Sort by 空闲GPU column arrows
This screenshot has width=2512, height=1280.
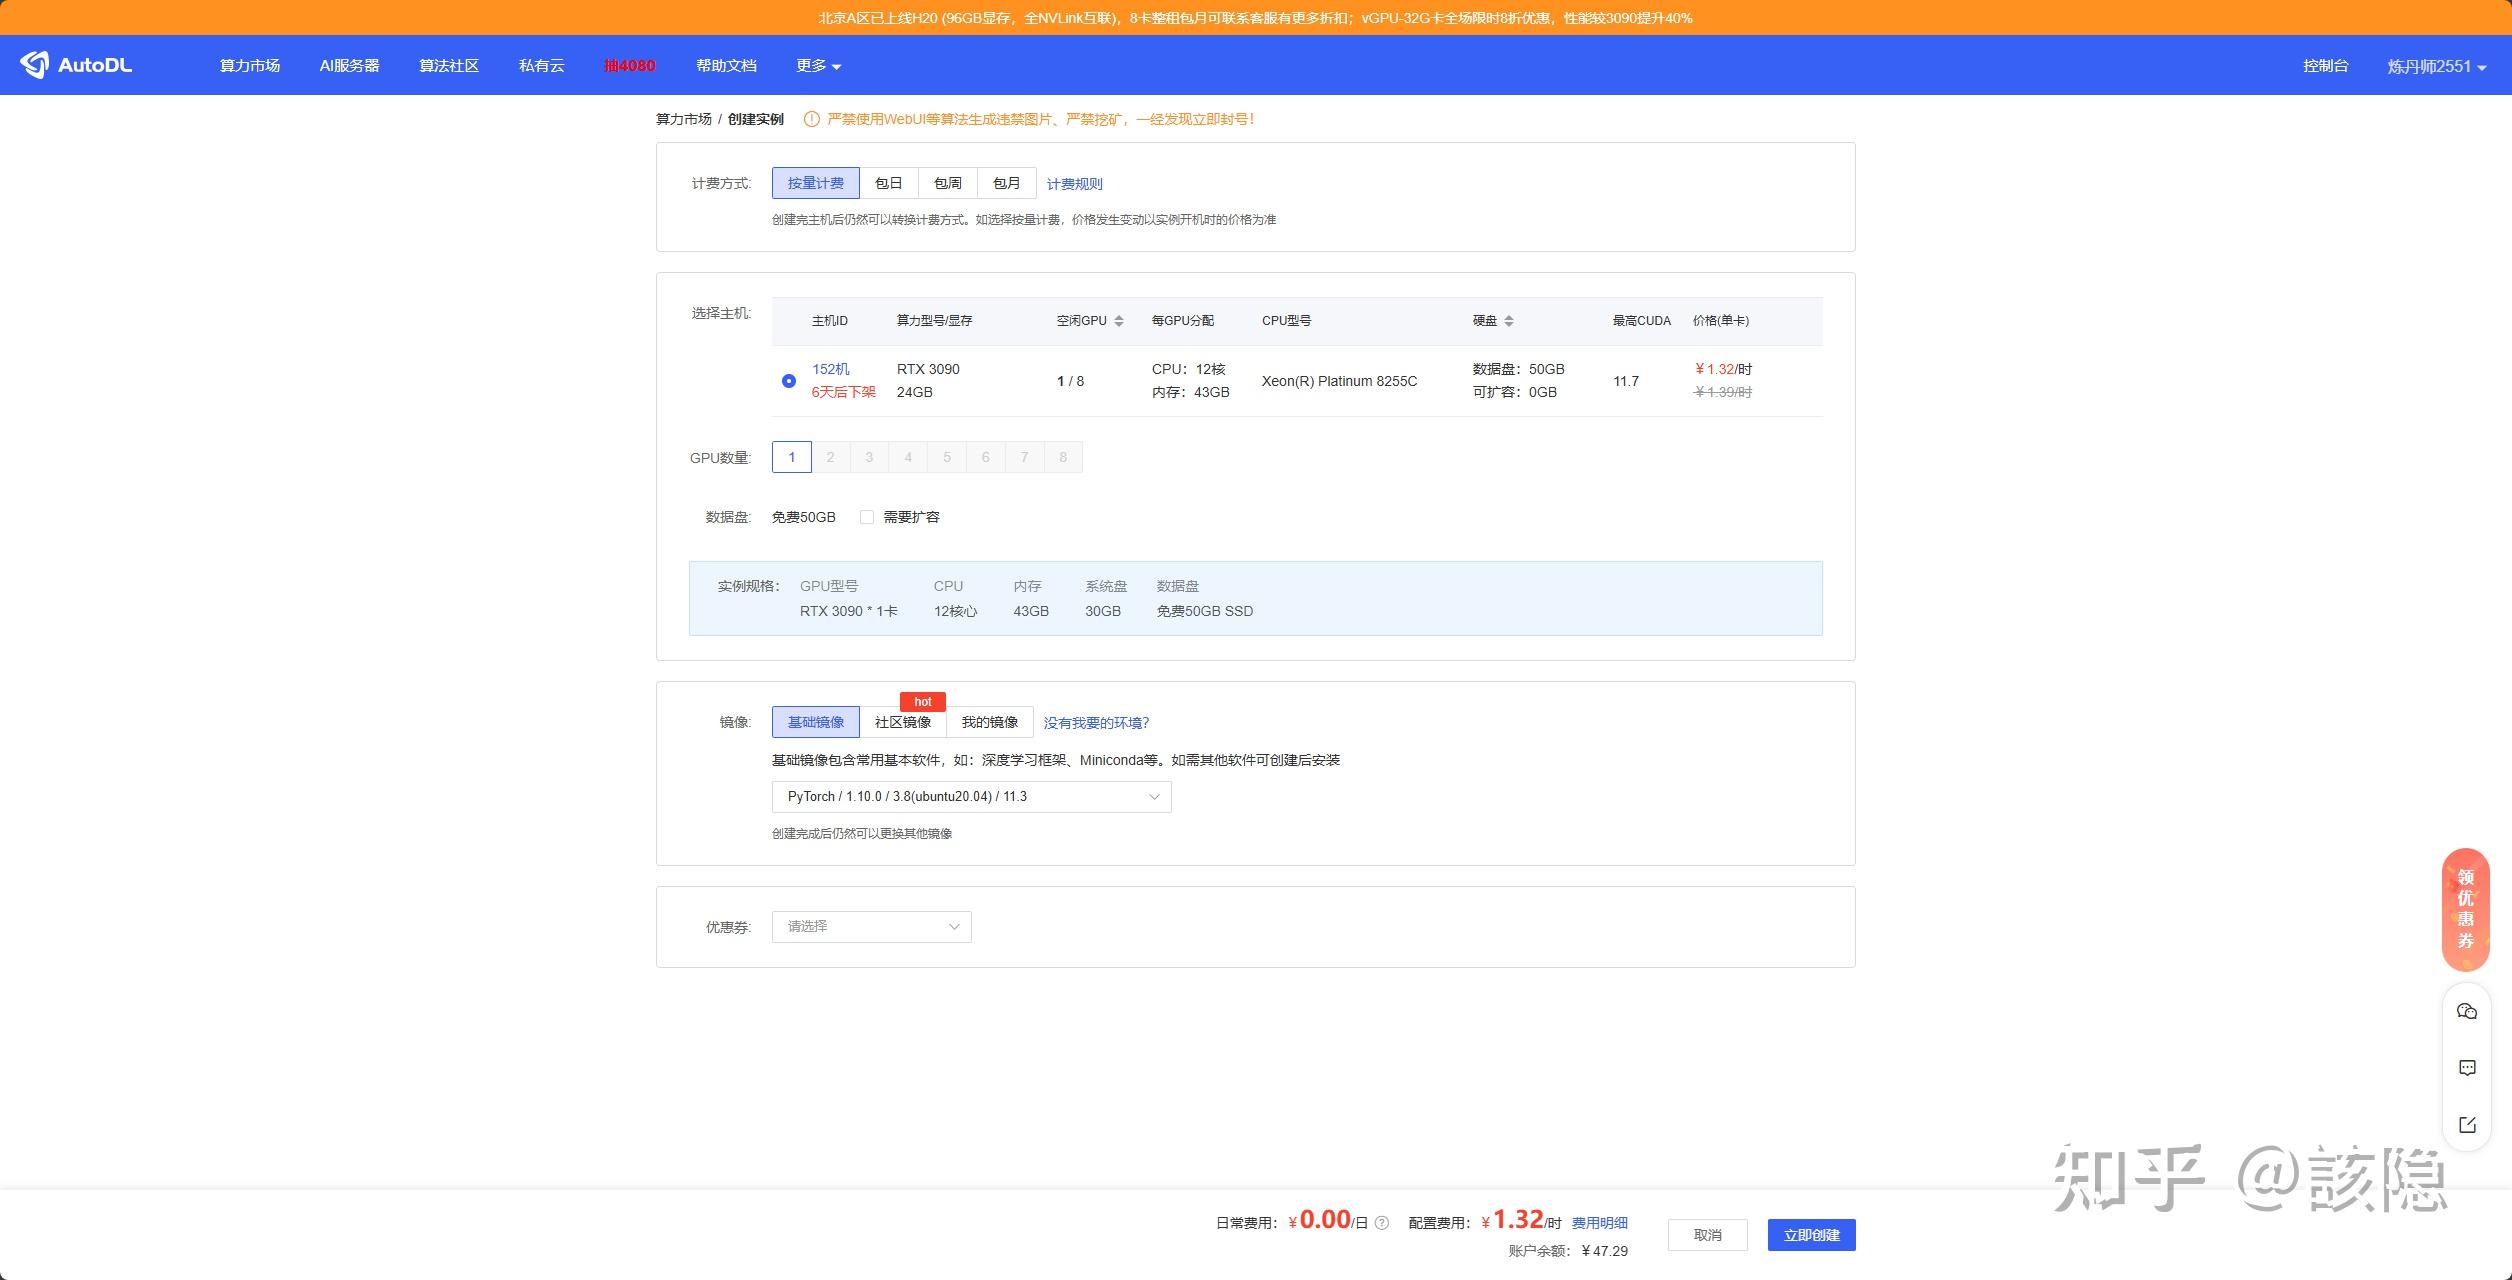[x=1119, y=321]
